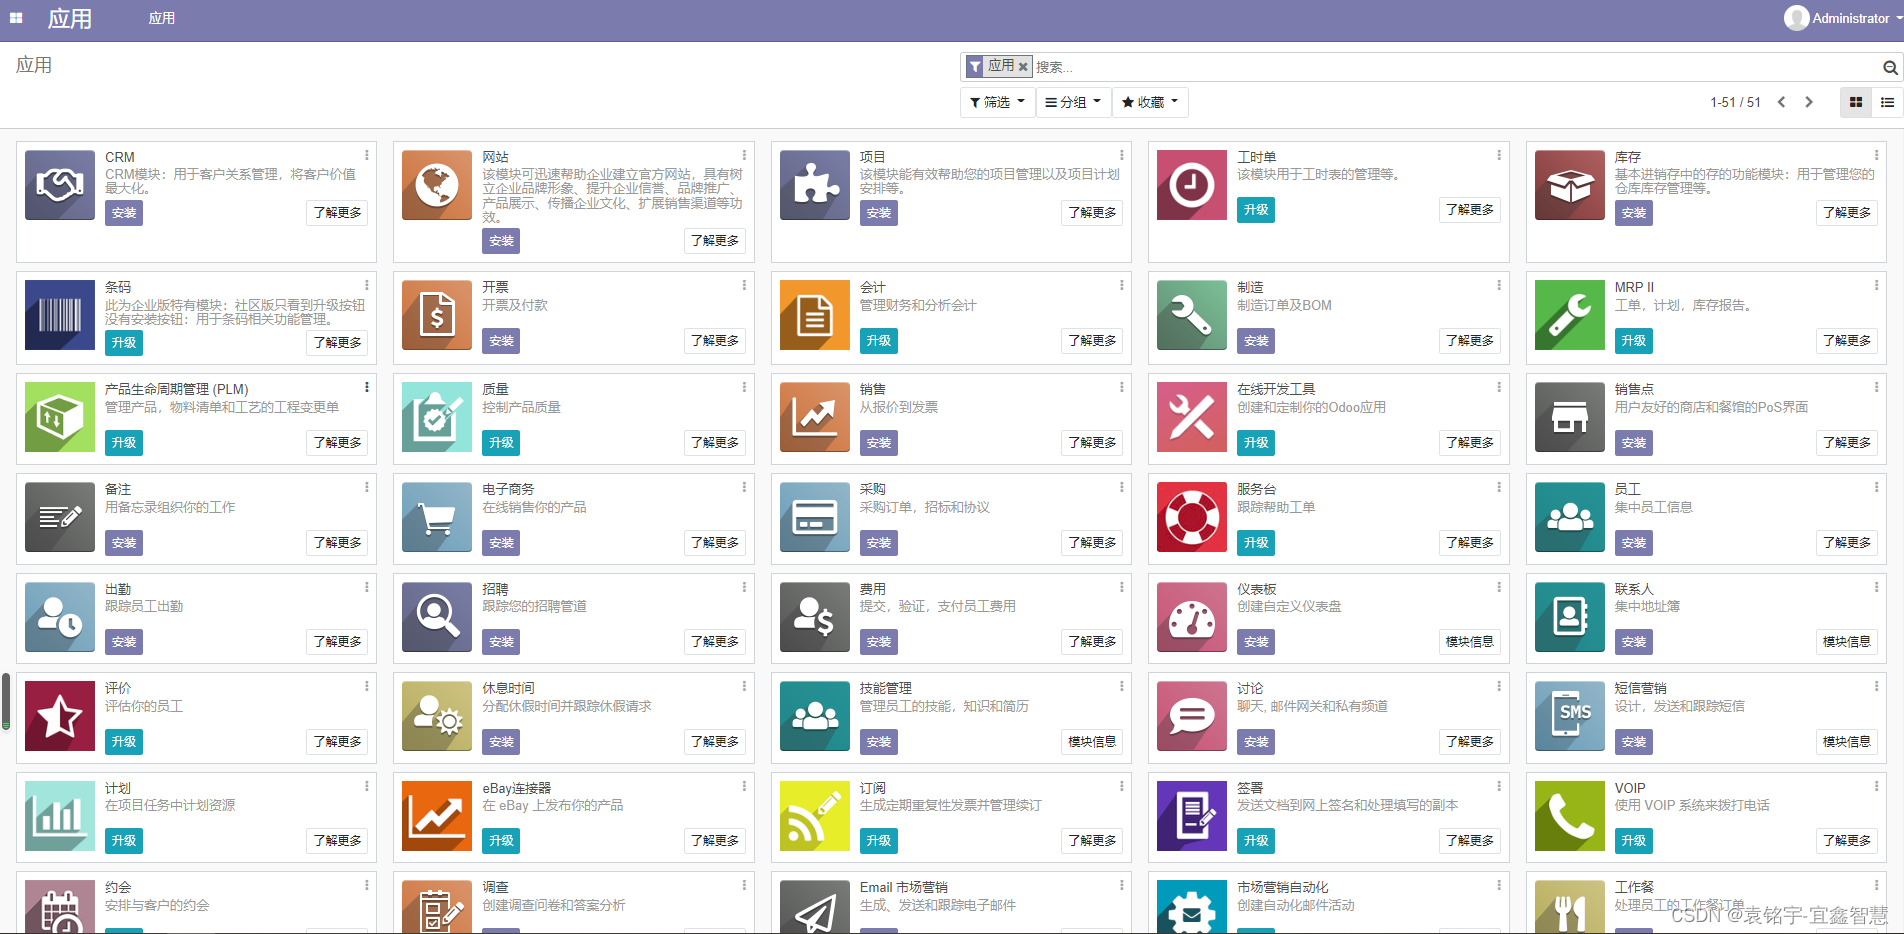The width and height of the screenshot is (1904, 934).
Task: Open the 筛选 filter dropdown
Action: click(x=996, y=102)
